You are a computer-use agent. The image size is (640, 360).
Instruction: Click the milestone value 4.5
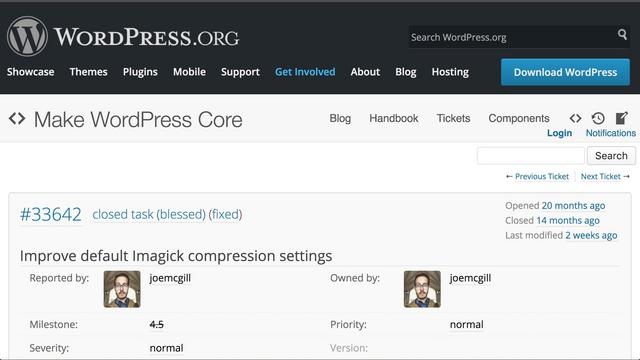click(x=156, y=324)
